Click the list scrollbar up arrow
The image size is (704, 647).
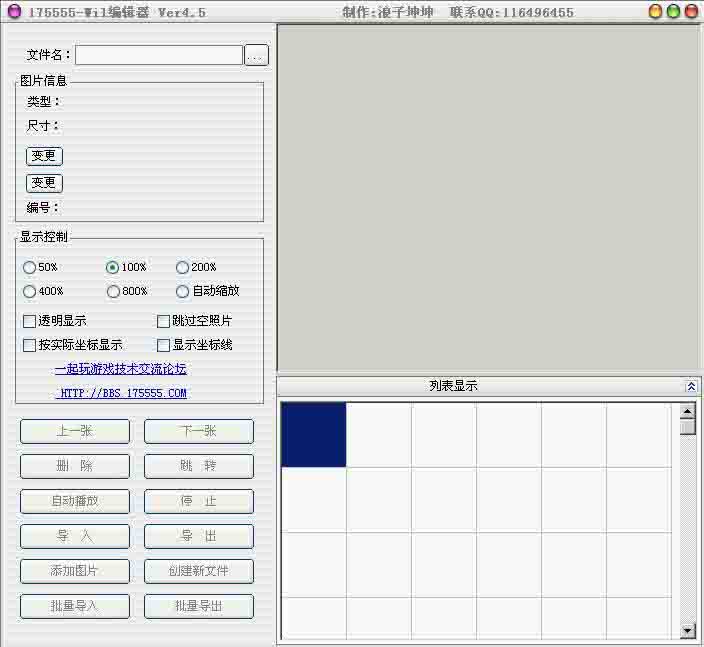687,411
